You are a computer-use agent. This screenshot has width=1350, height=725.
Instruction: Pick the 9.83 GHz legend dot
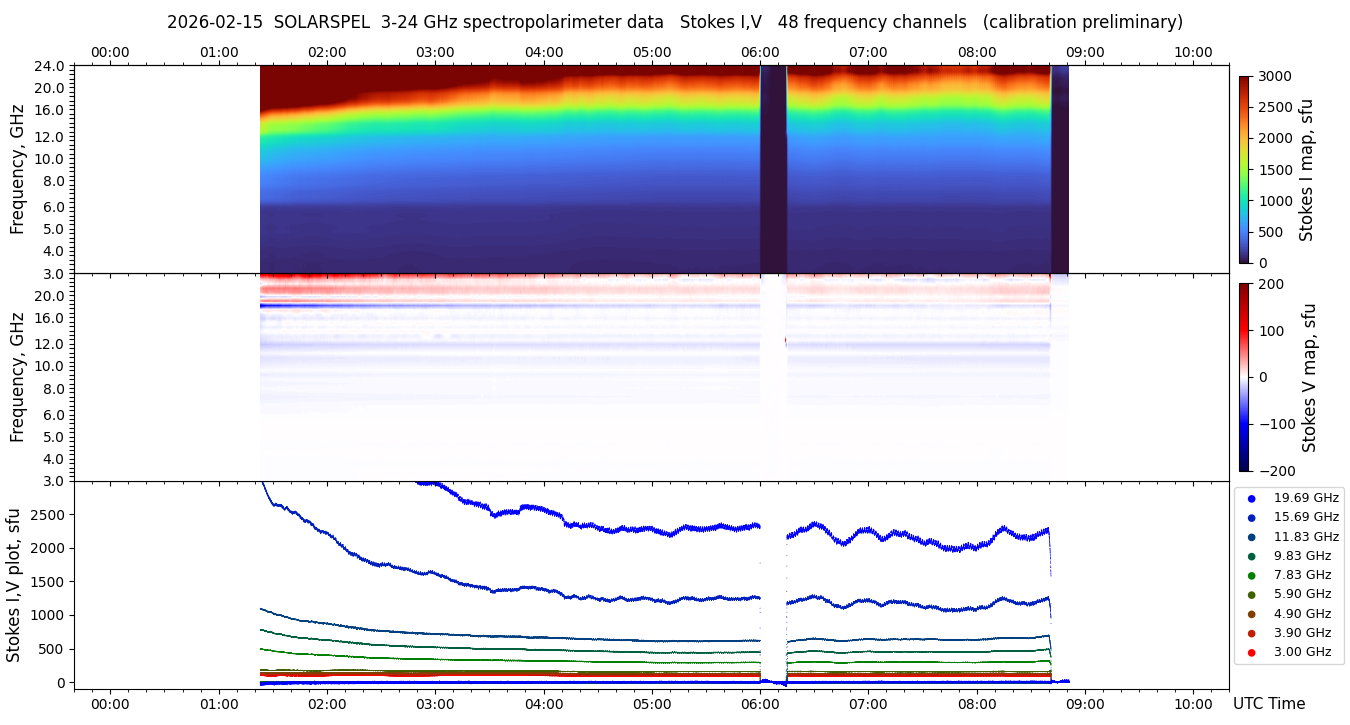point(1251,556)
